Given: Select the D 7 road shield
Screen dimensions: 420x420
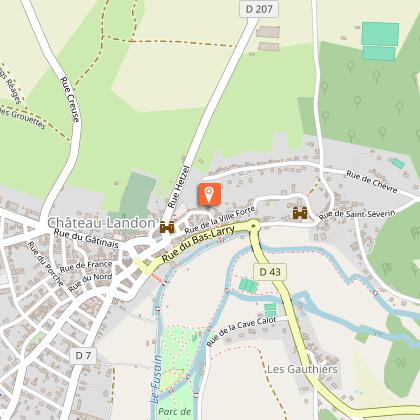Looking at the screenshot, I should [x=83, y=356].
